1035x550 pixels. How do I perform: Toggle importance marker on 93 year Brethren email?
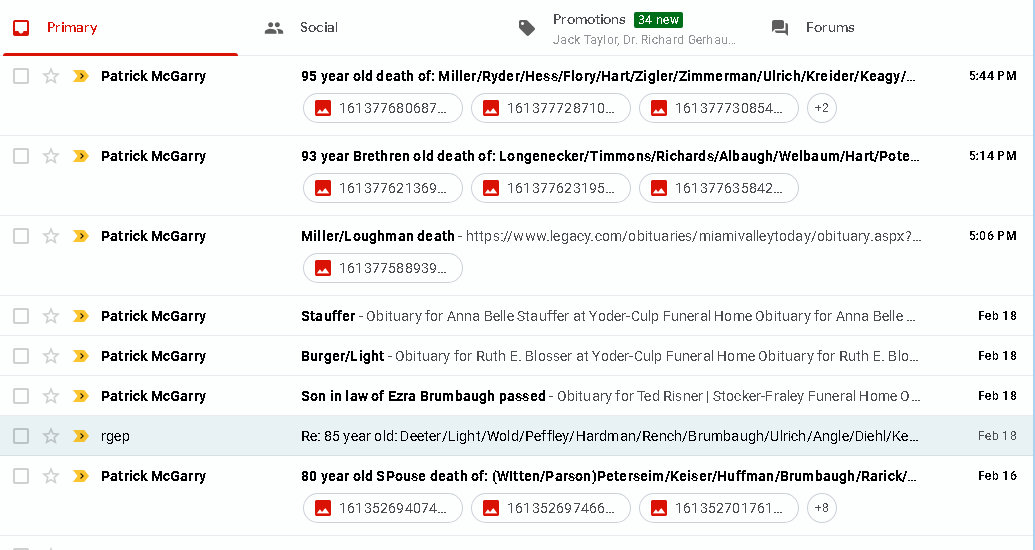81,156
